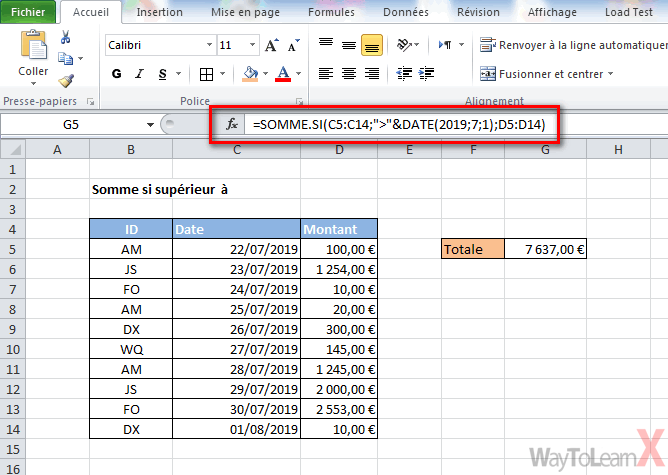The width and height of the screenshot is (668, 475).
Task: Increase font size with large A icon
Action: click(x=271, y=45)
